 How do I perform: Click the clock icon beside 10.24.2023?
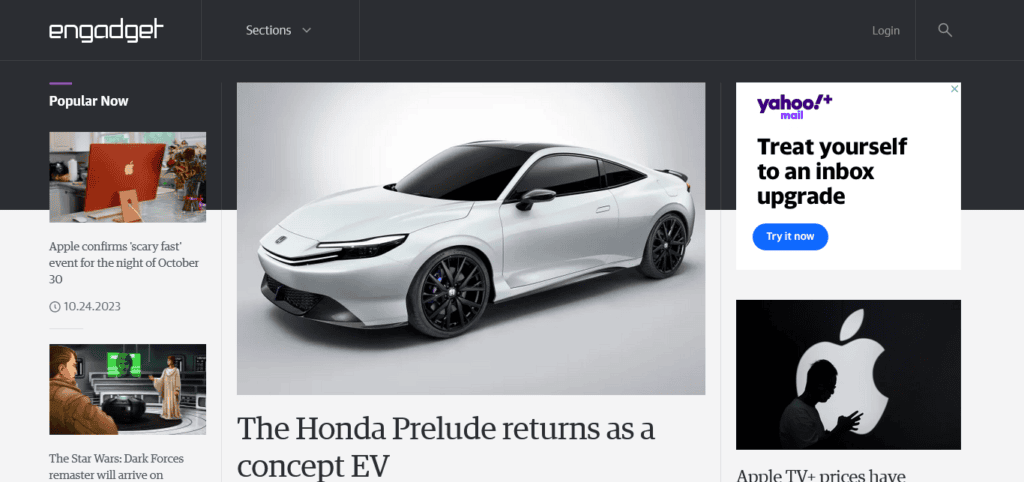[55, 306]
